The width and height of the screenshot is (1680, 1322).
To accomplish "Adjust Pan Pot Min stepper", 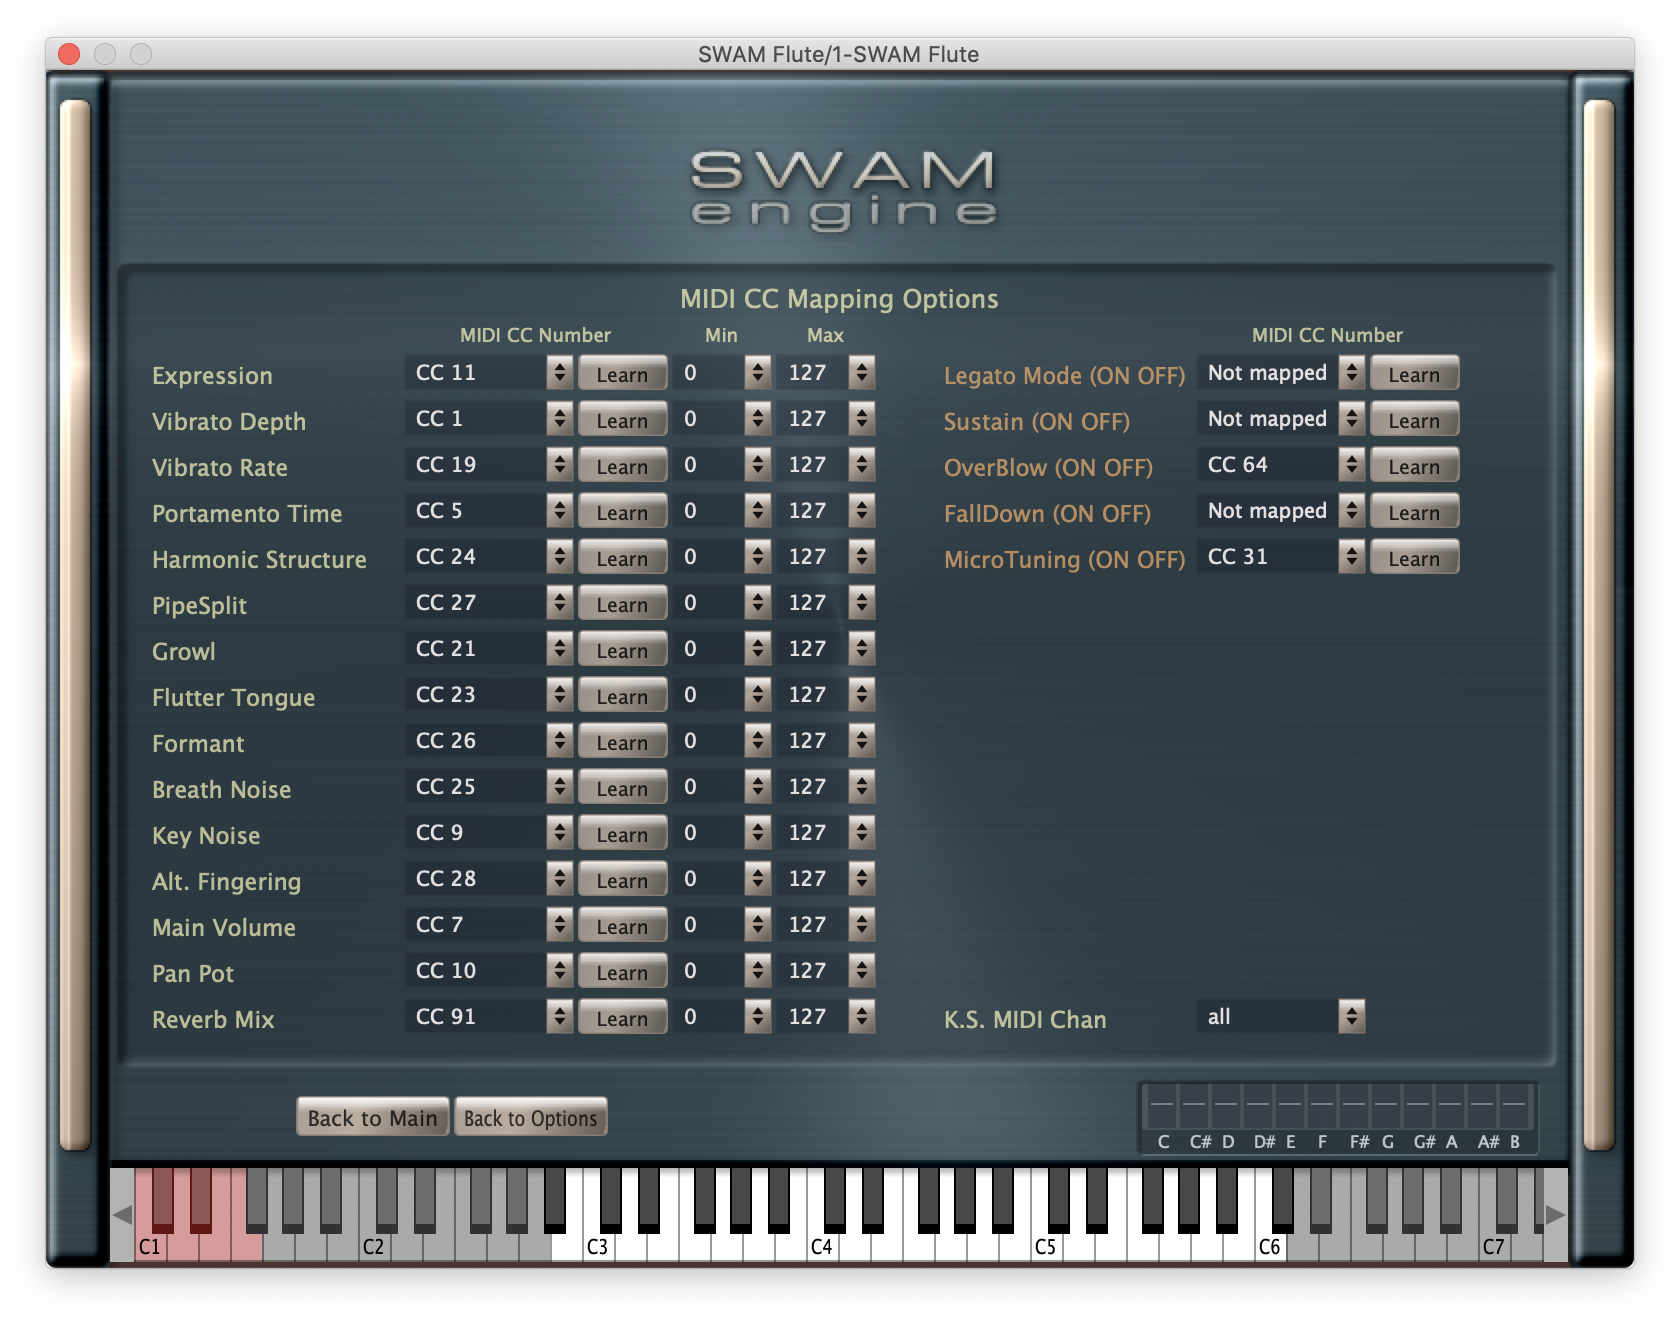I will click(758, 971).
